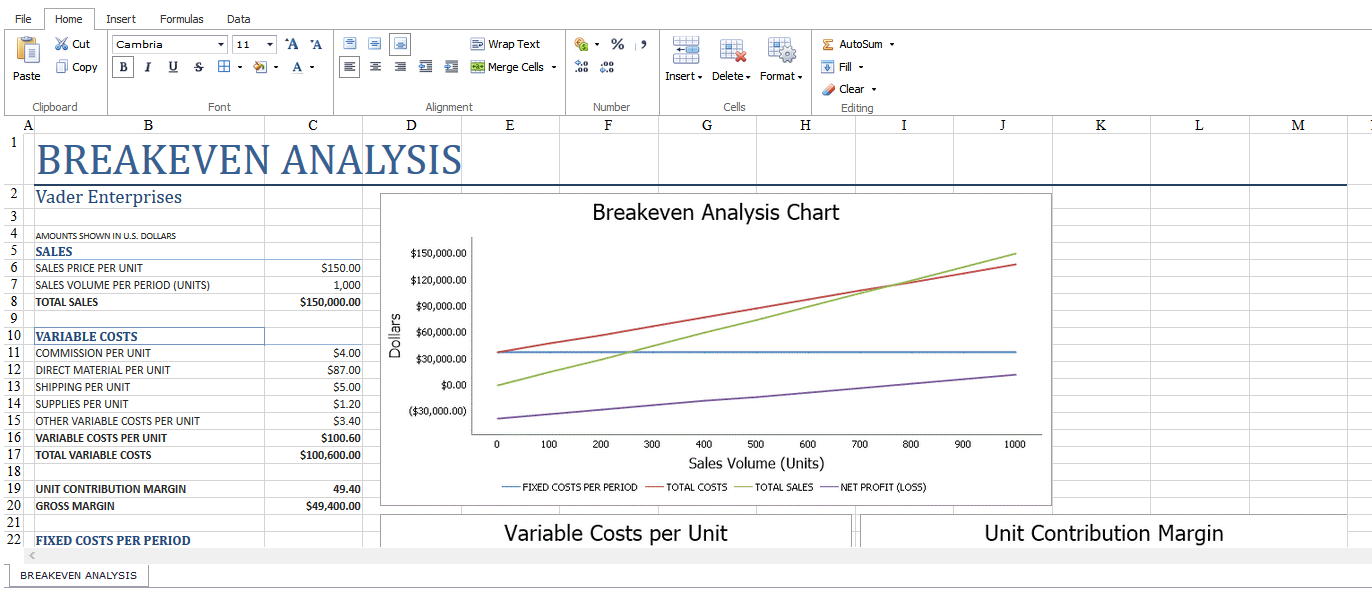Screen dimensions: 1372x604
Task: Open the fill color picker dropdown
Action: pyautogui.click(x=275, y=68)
